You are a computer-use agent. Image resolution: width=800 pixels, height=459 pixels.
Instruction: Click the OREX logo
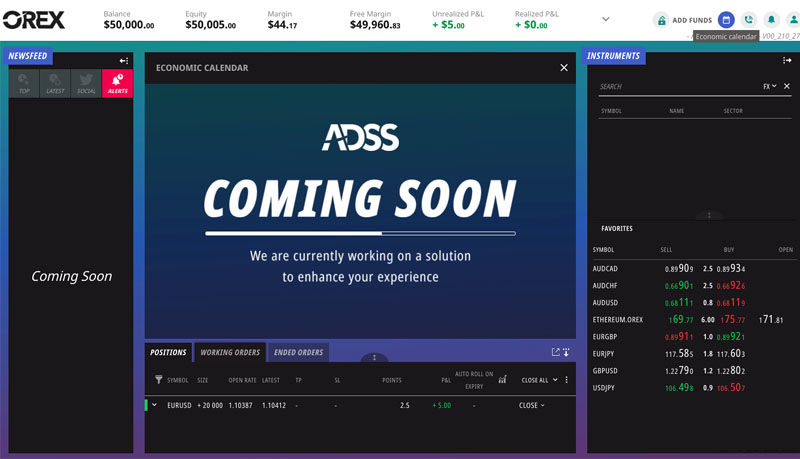point(34,20)
